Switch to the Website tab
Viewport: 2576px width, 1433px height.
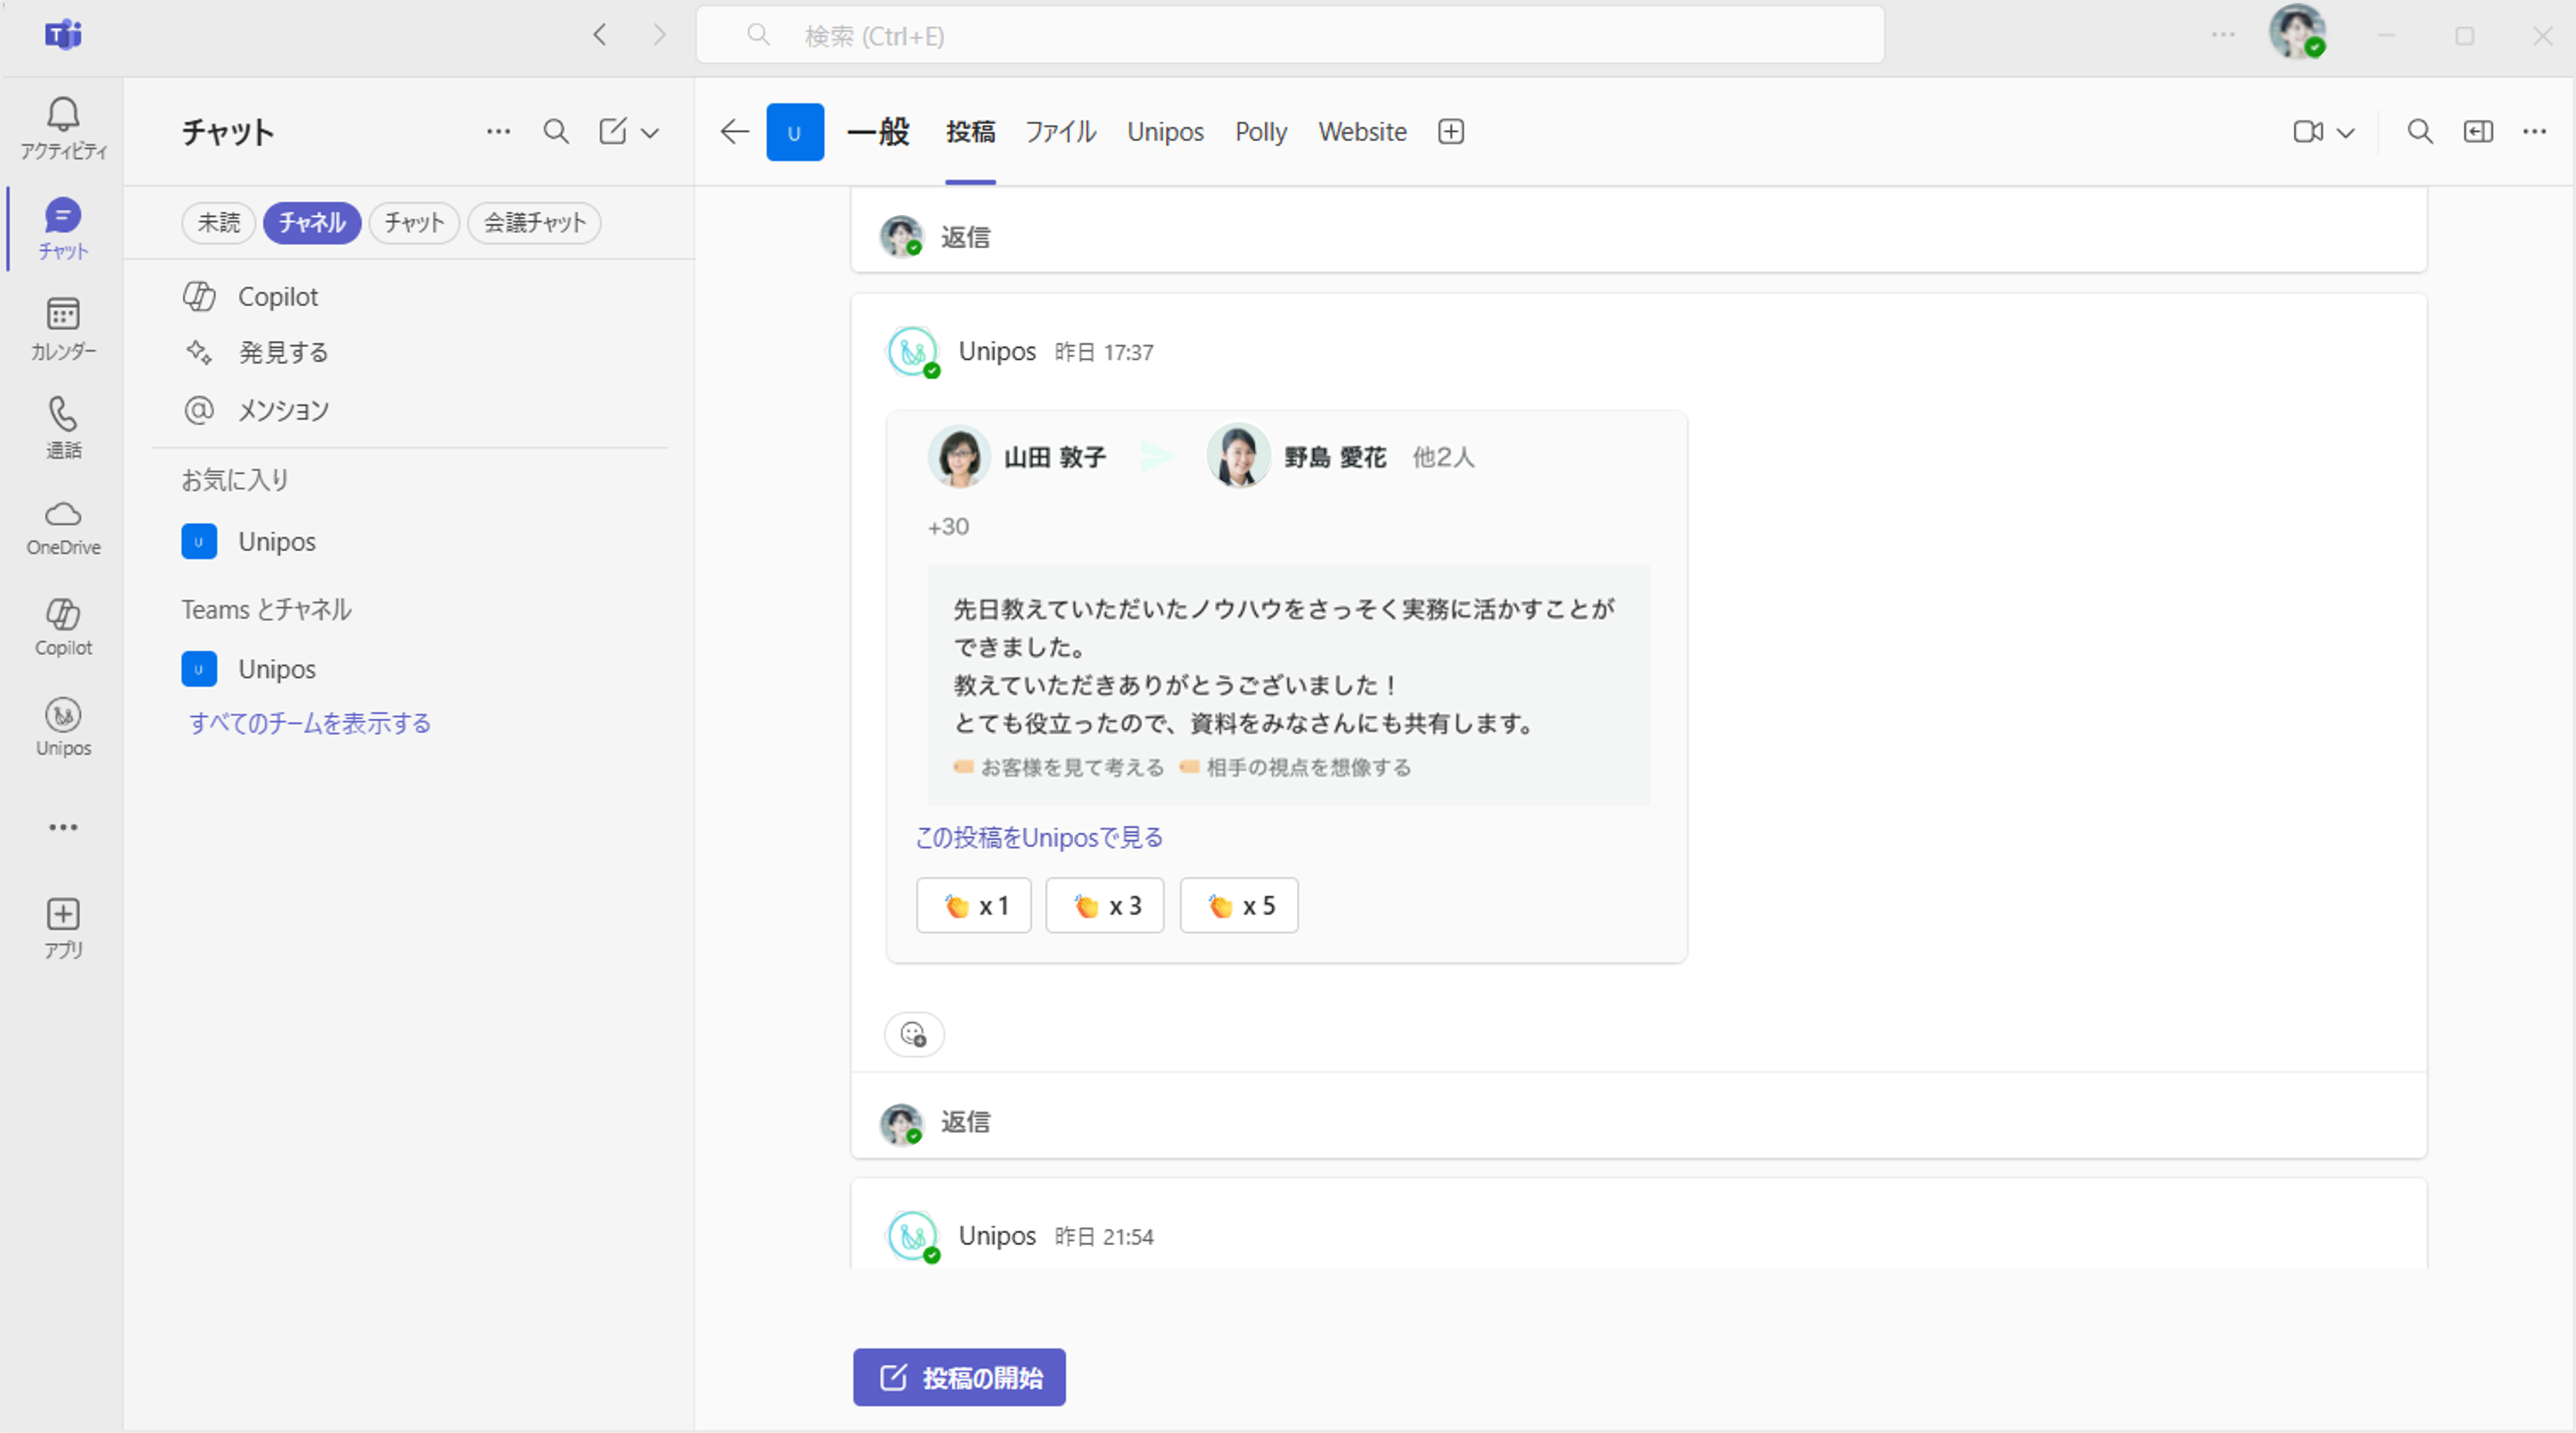[x=1362, y=132]
